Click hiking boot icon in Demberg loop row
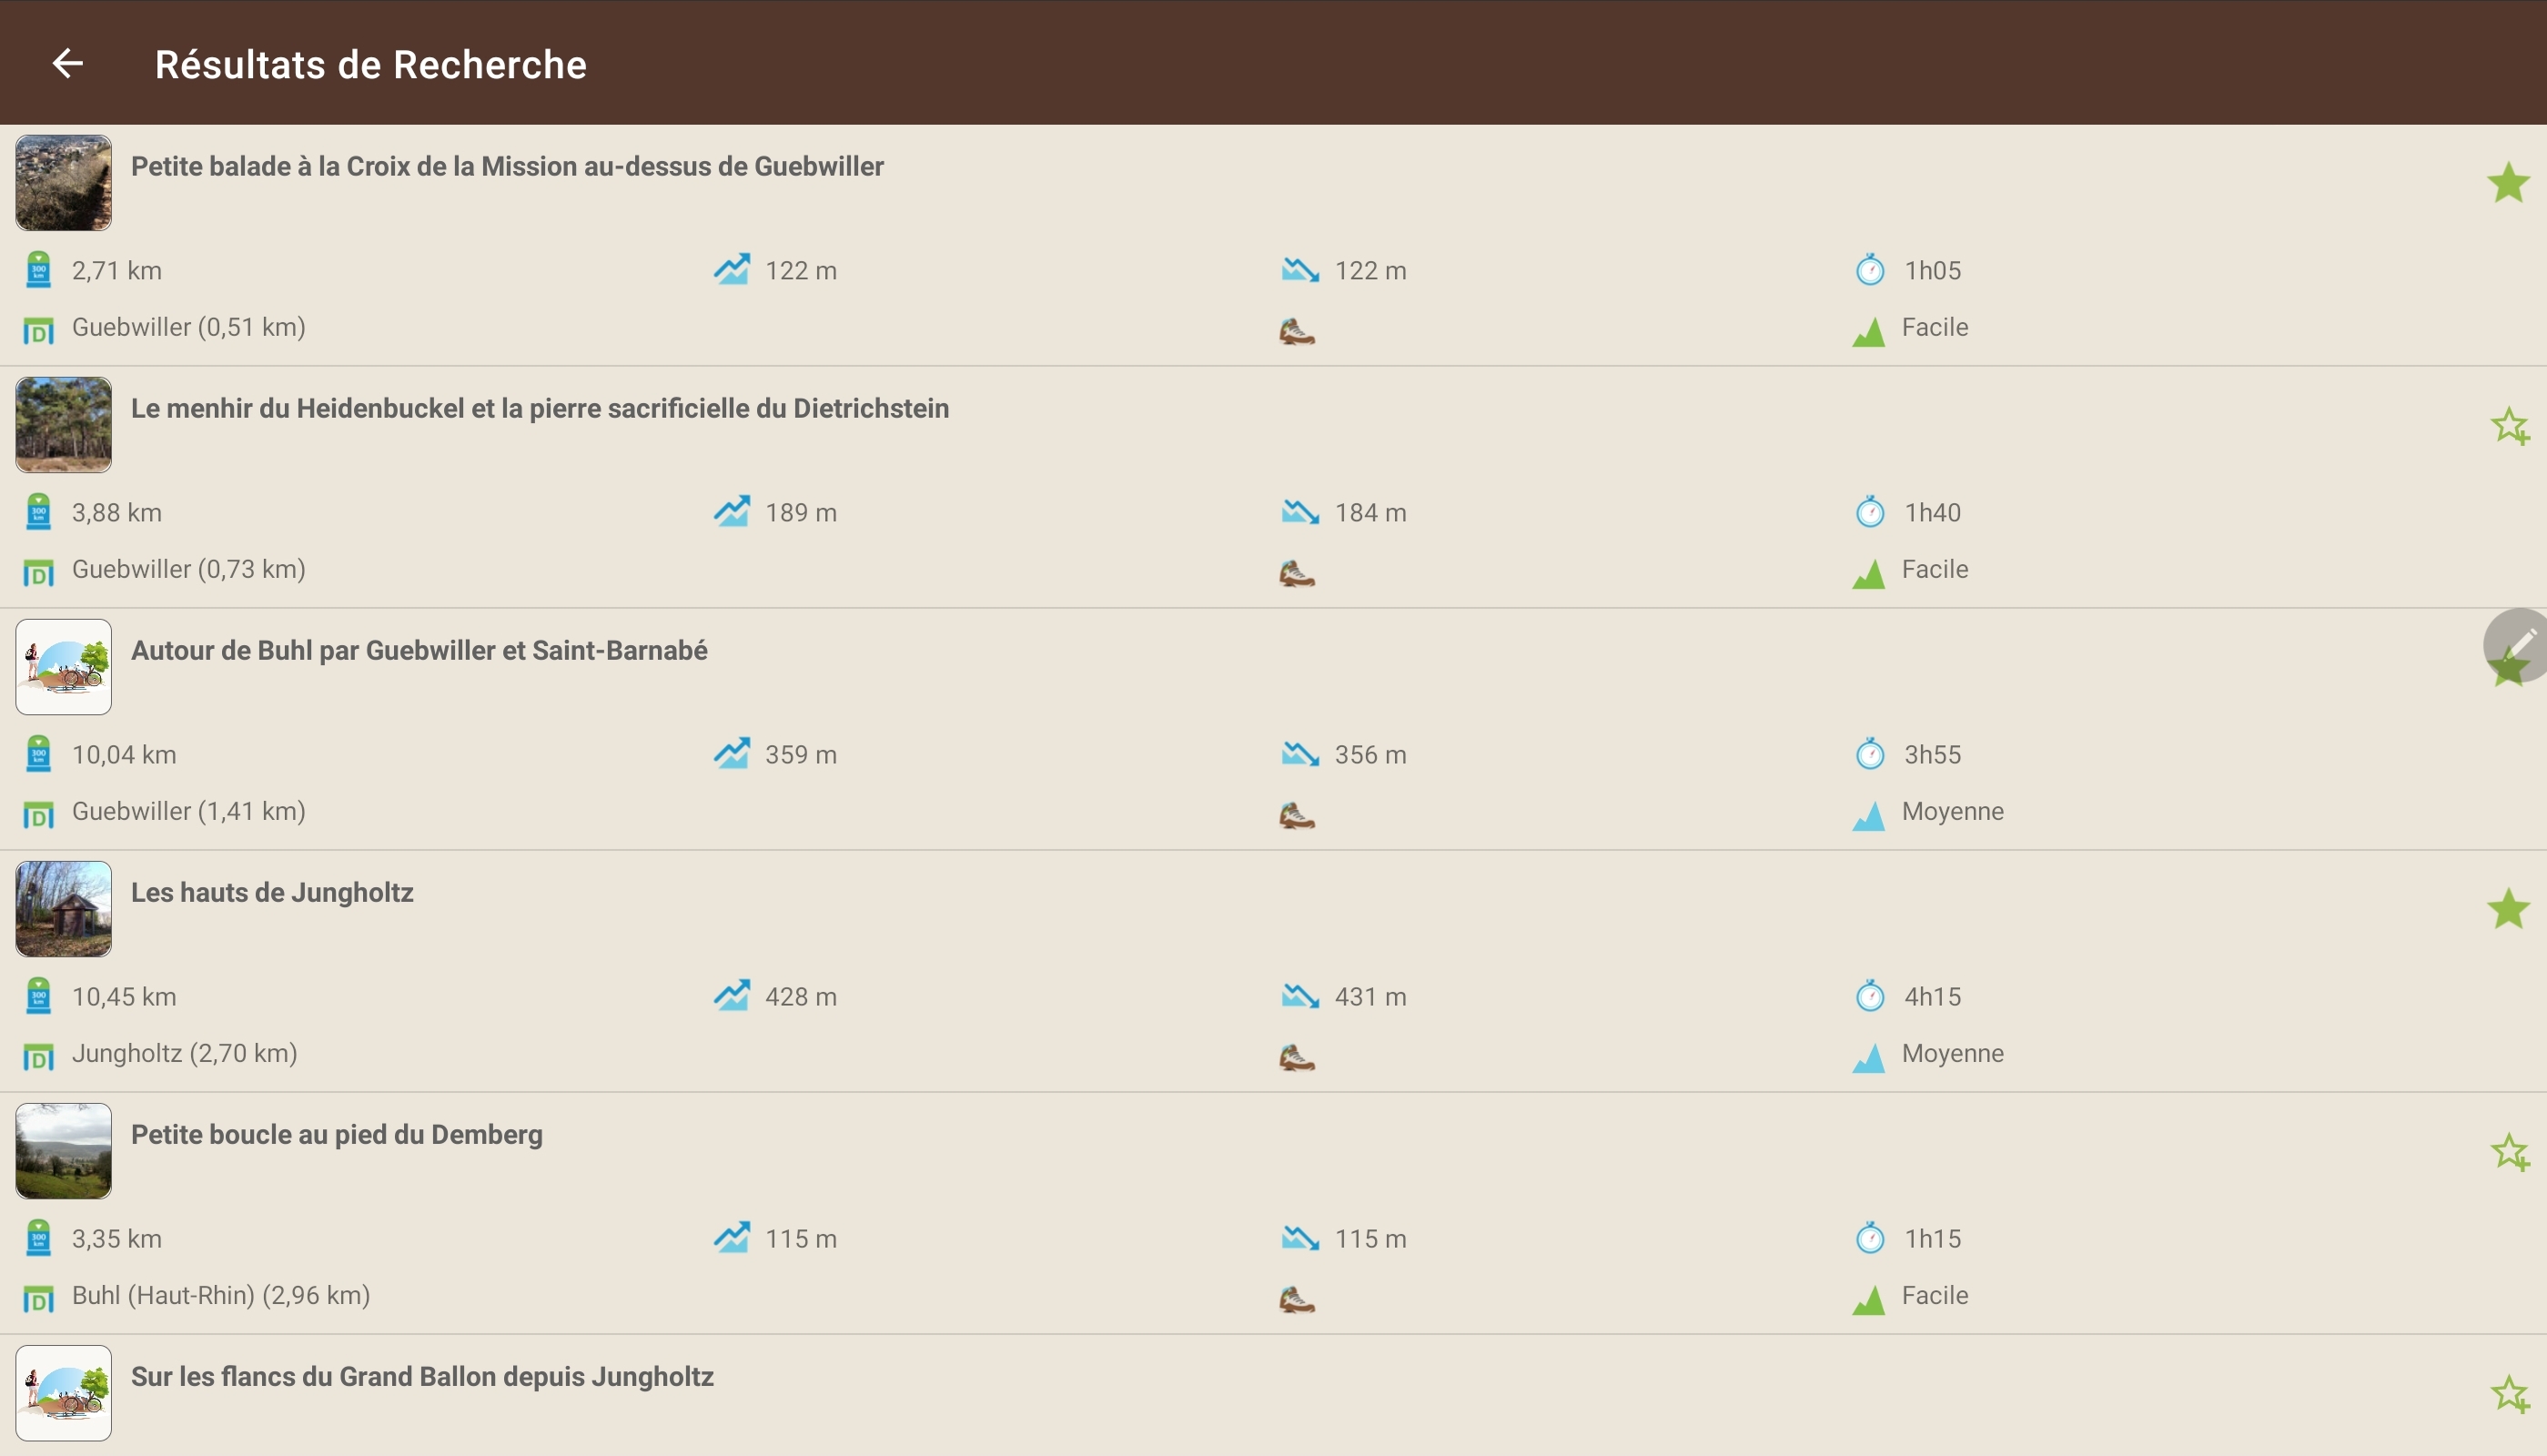The width and height of the screenshot is (2547, 1456). point(1297,1299)
